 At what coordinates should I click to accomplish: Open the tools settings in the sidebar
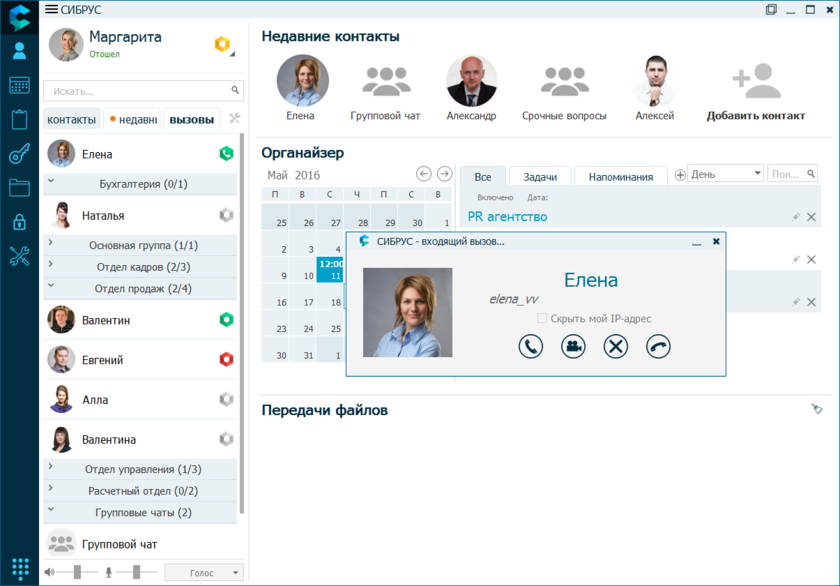click(x=19, y=256)
